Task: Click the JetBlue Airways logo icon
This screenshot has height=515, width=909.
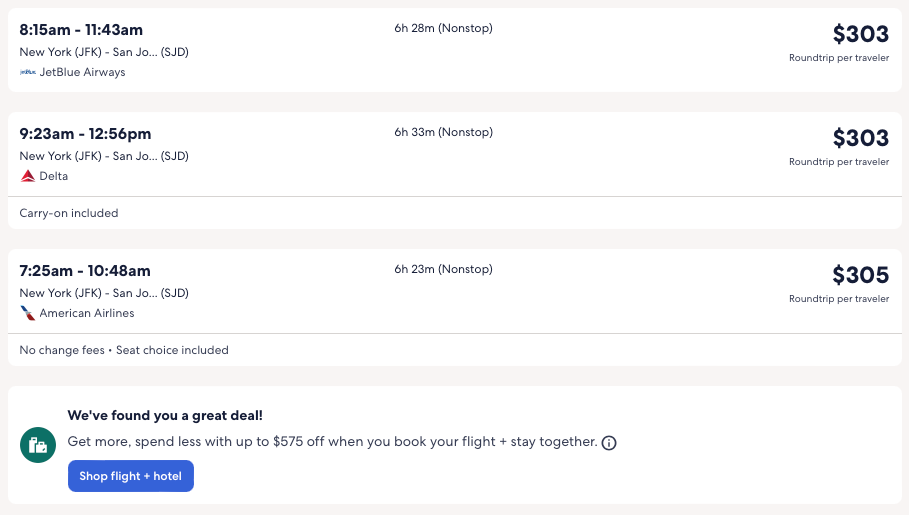Action: point(28,72)
